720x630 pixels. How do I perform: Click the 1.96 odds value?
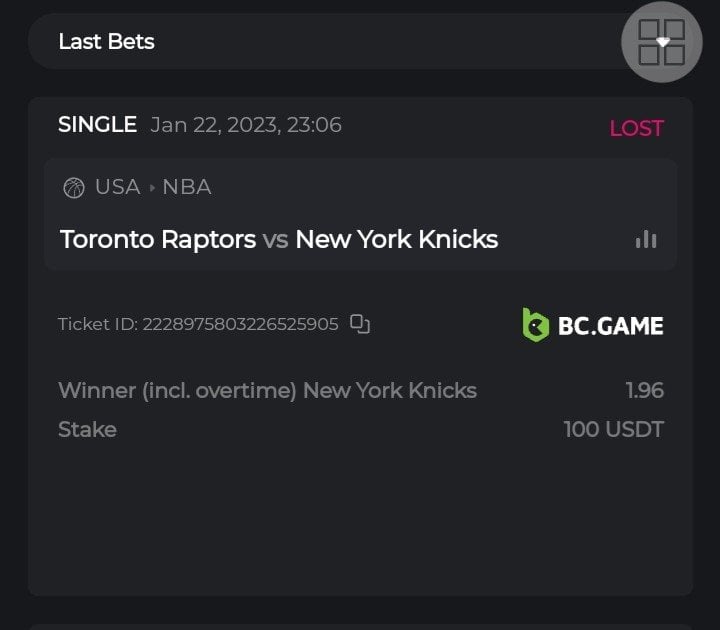(x=644, y=390)
